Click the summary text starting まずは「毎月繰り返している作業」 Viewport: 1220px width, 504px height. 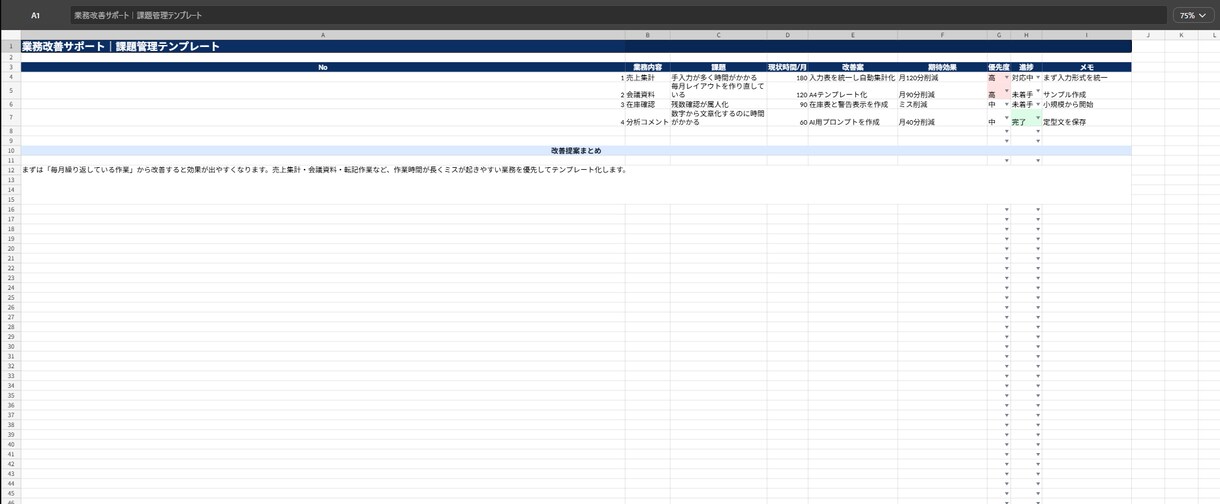pyautogui.click(x=324, y=170)
